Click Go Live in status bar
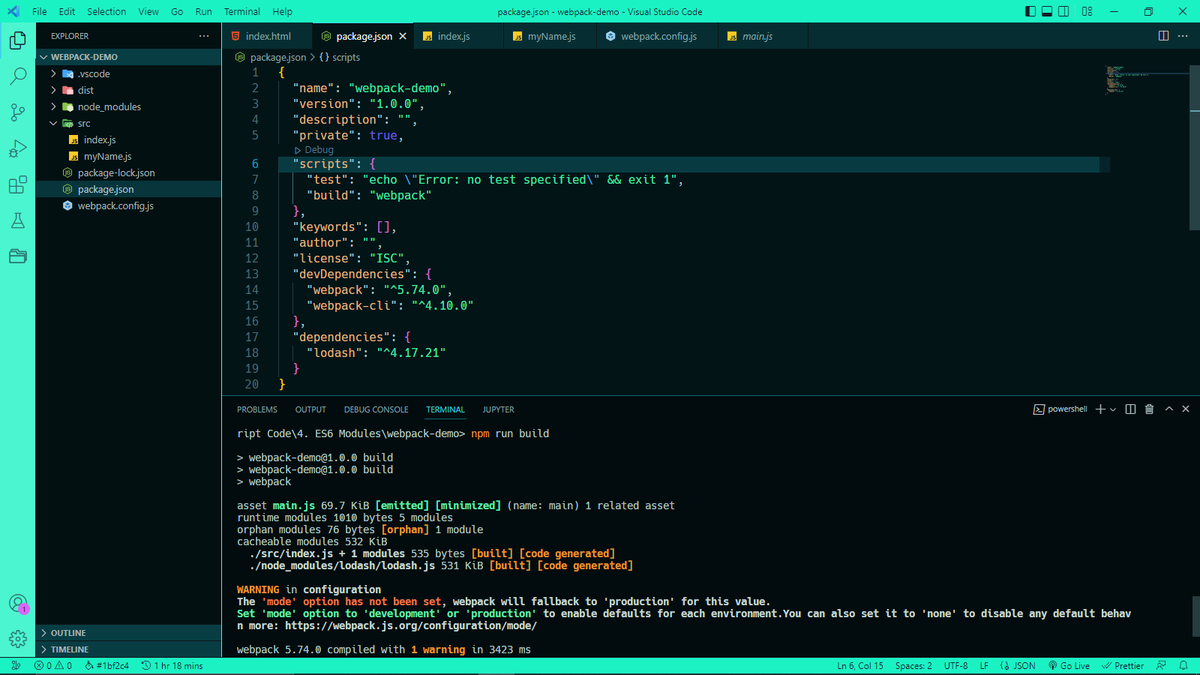The width and height of the screenshot is (1200, 675). pyautogui.click(x=1068, y=666)
